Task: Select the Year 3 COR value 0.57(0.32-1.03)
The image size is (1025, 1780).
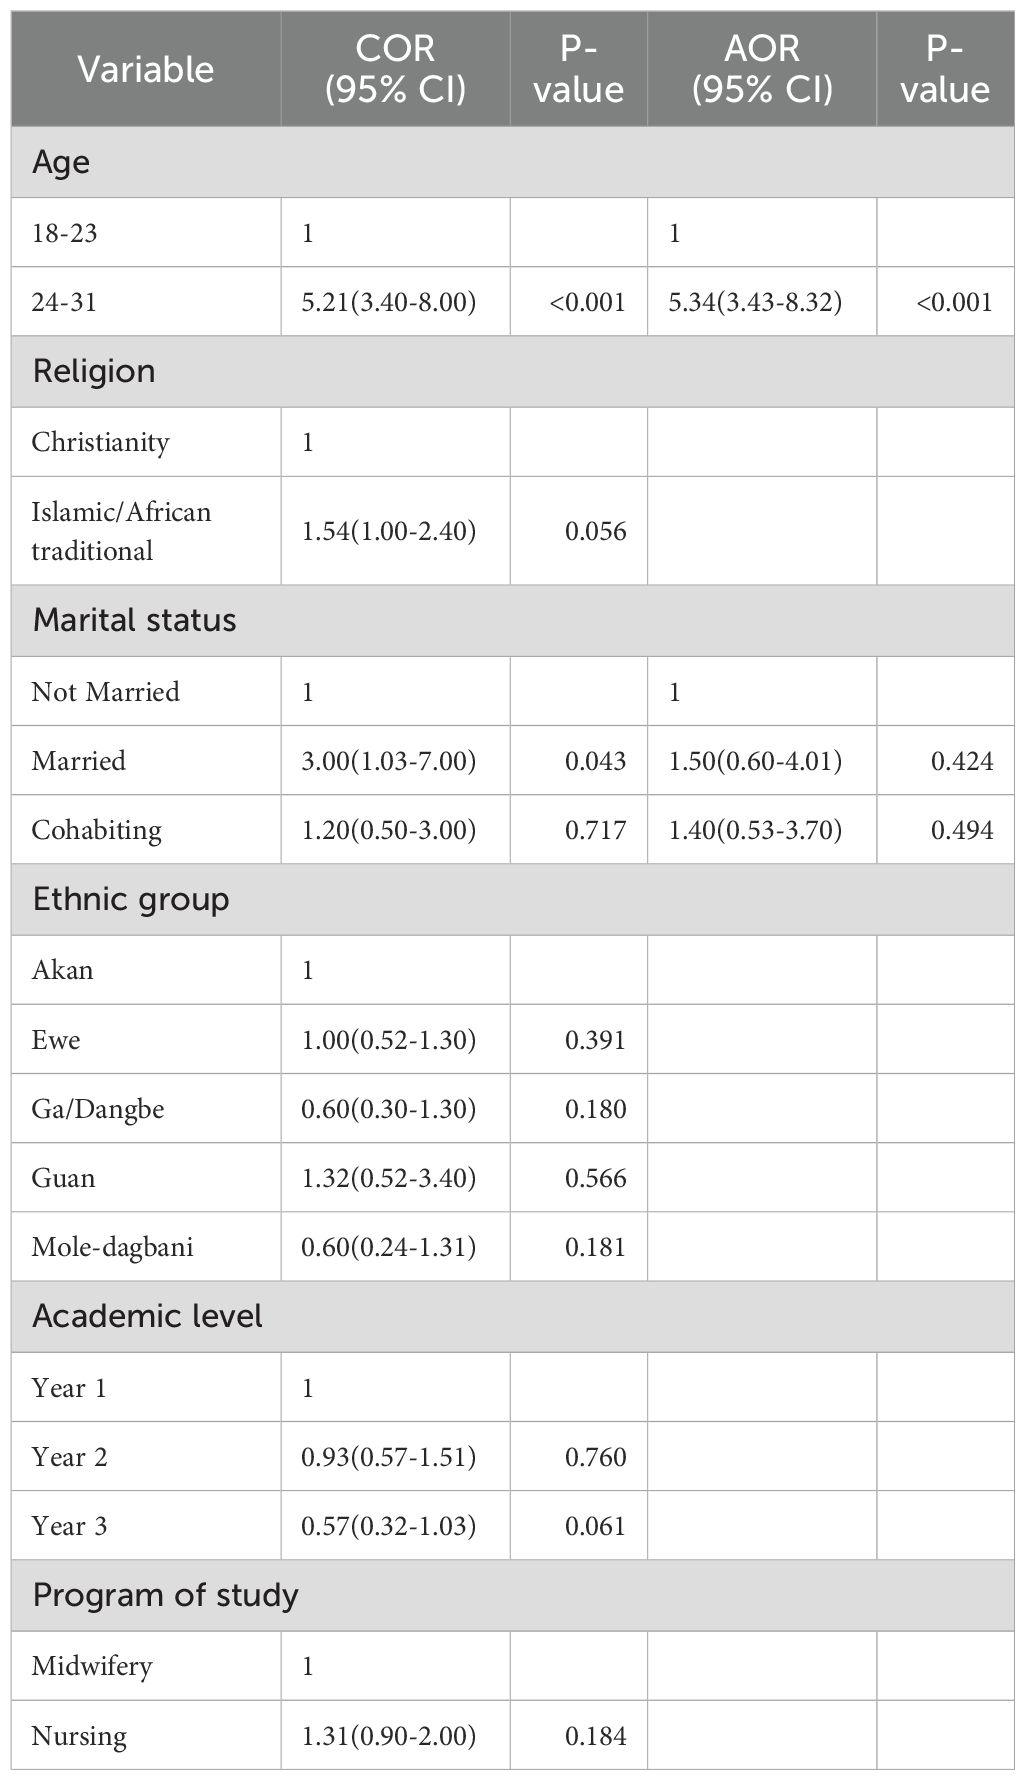Action: click(x=388, y=1526)
